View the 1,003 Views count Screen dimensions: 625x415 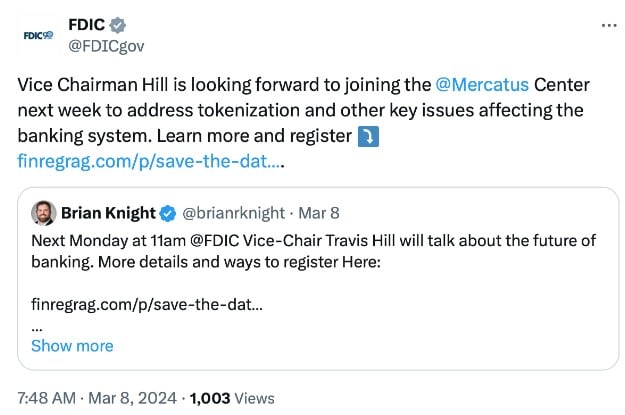coord(231,398)
